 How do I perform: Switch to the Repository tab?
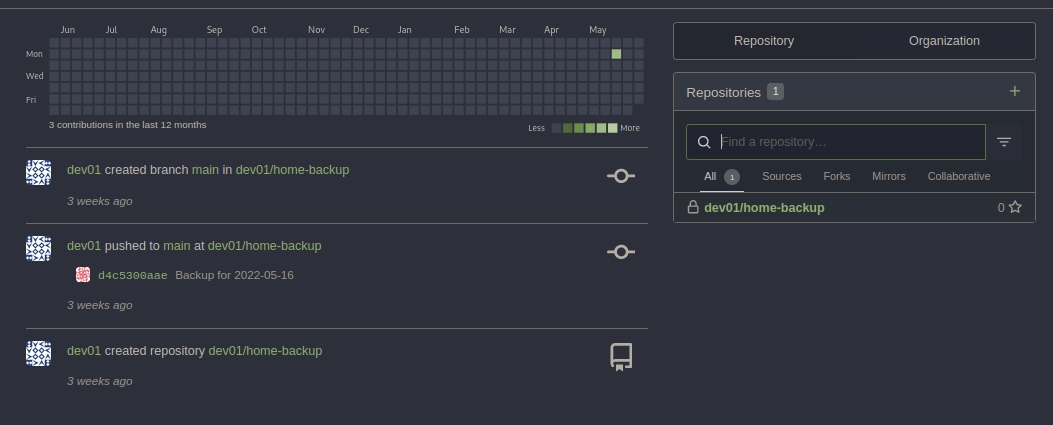tap(763, 41)
